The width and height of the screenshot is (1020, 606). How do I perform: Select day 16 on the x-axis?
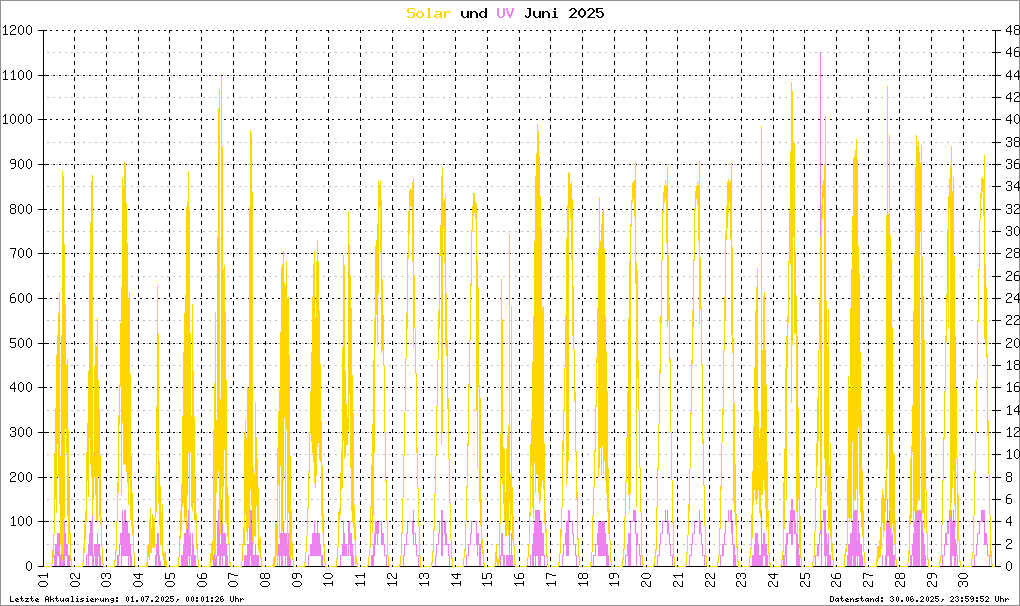pos(518,580)
